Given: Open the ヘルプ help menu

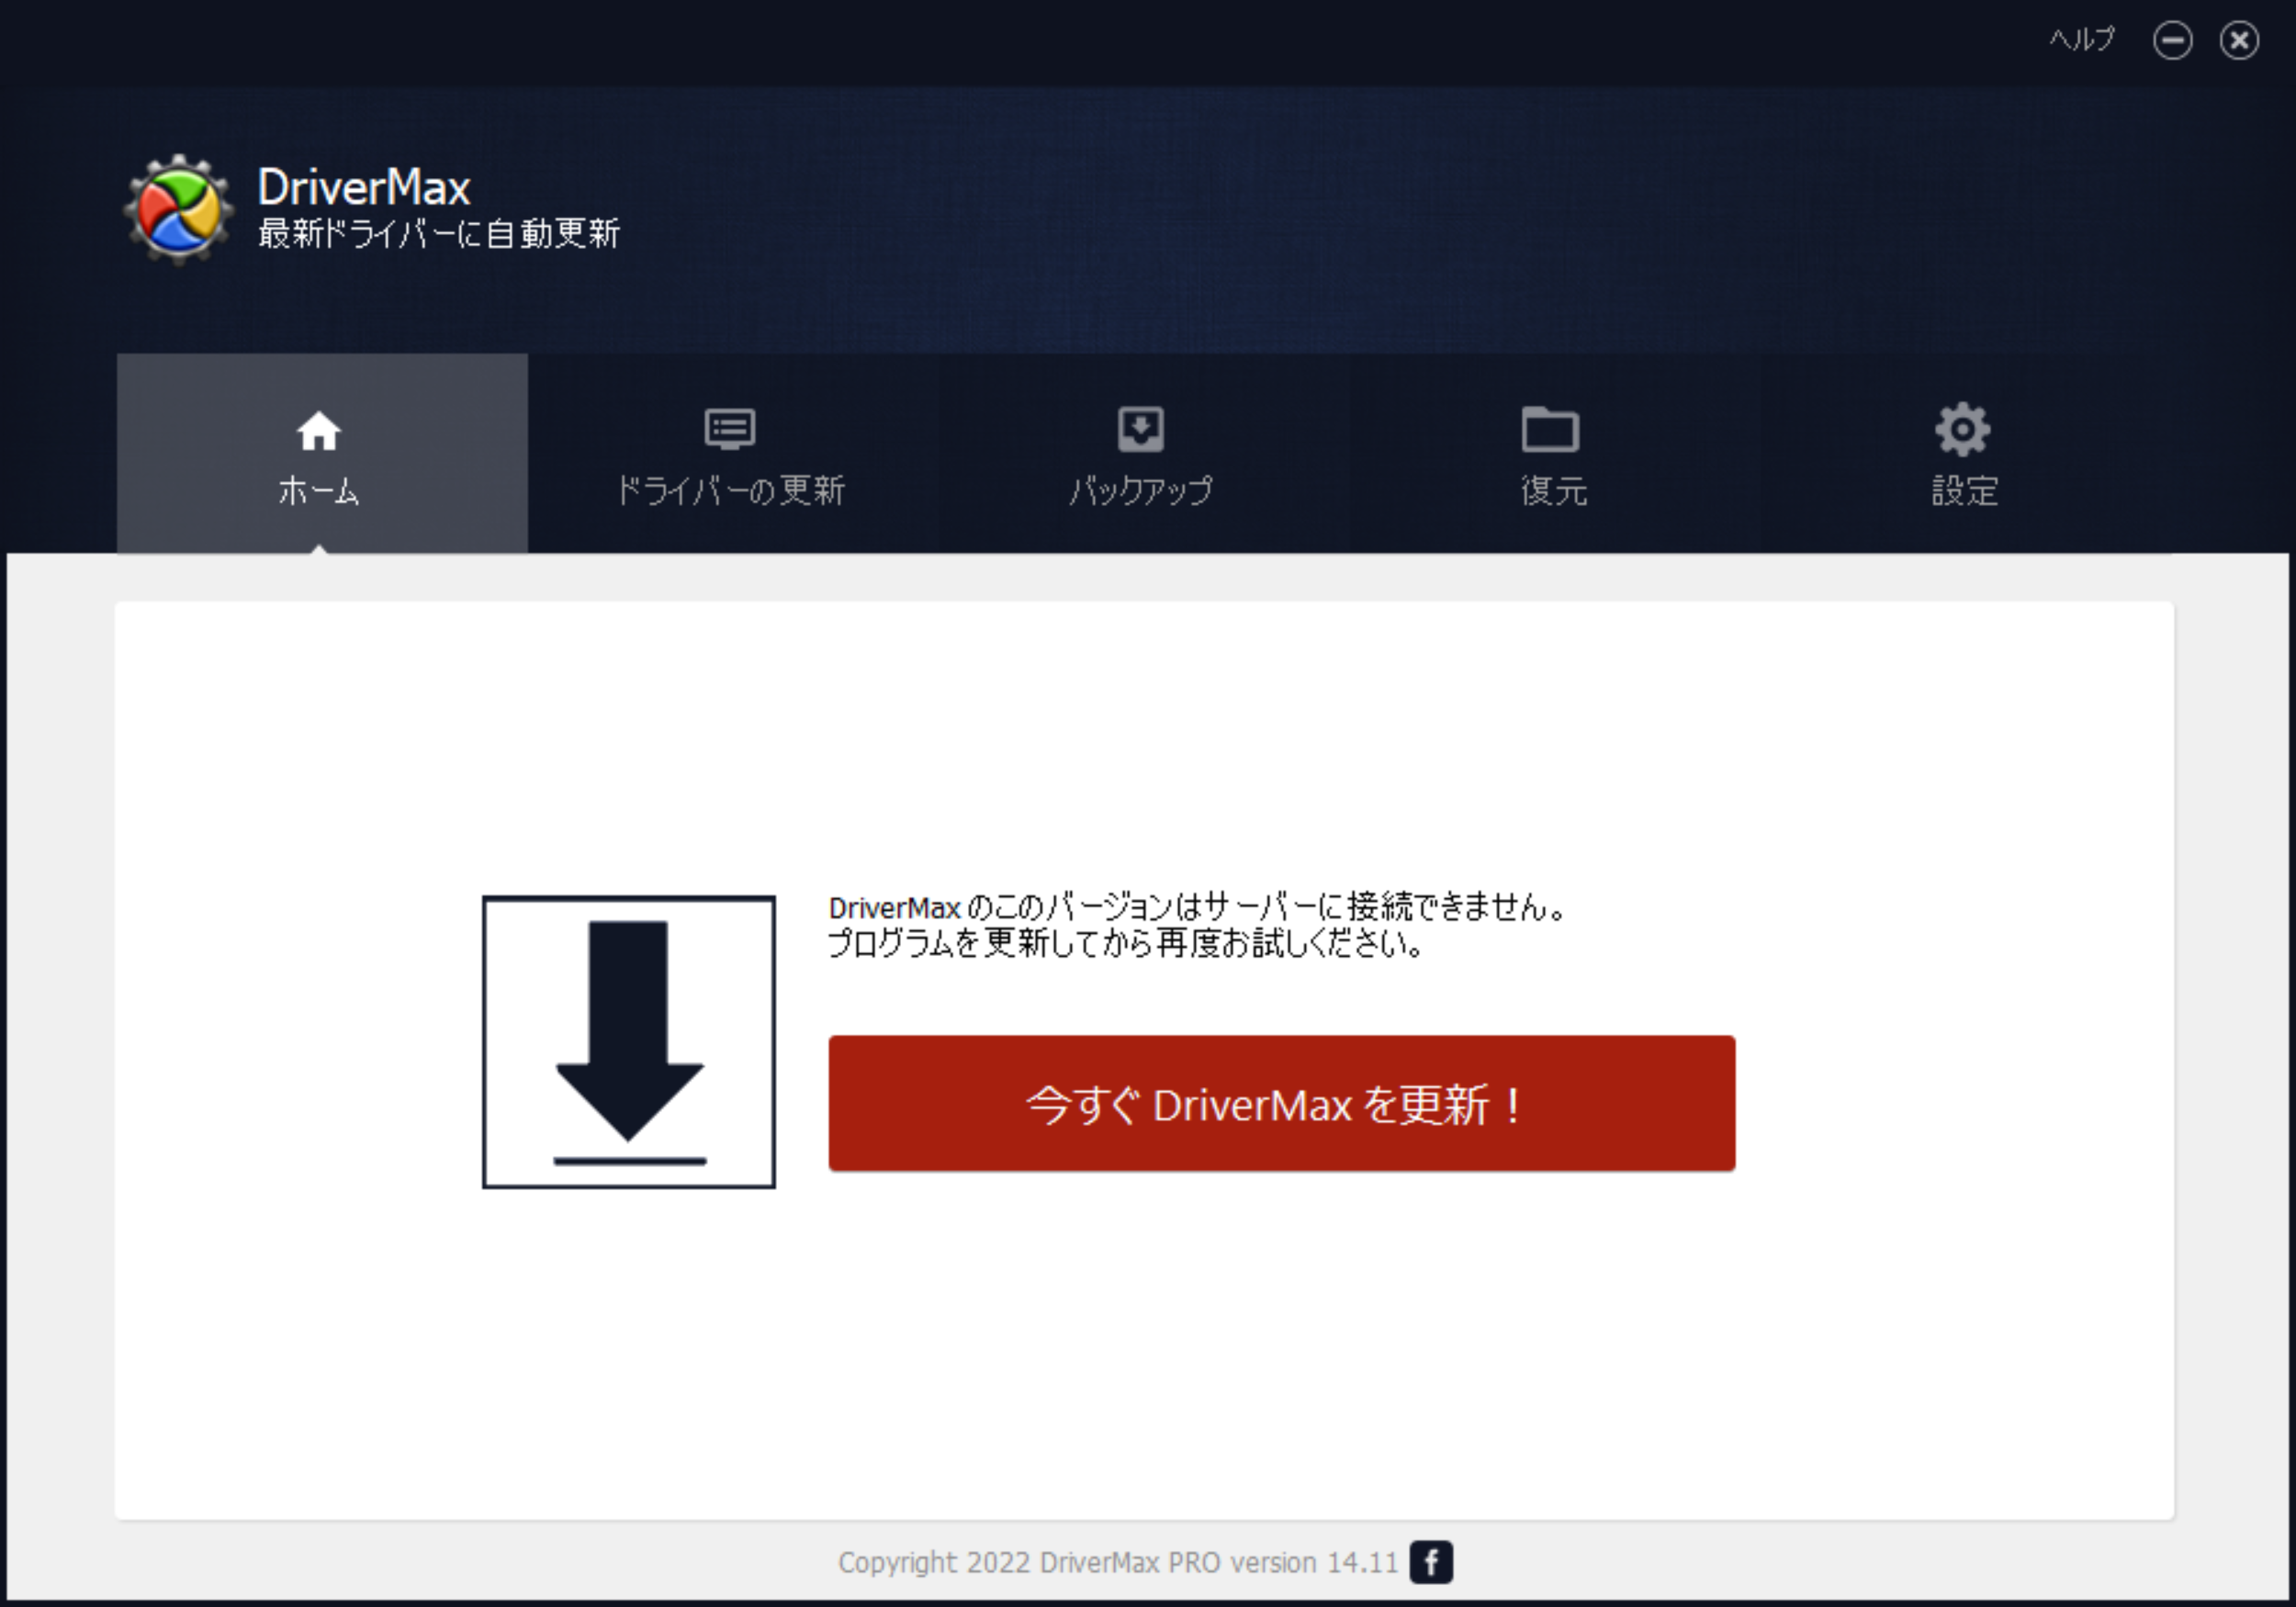Looking at the screenshot, I should tap(2081, 40).
